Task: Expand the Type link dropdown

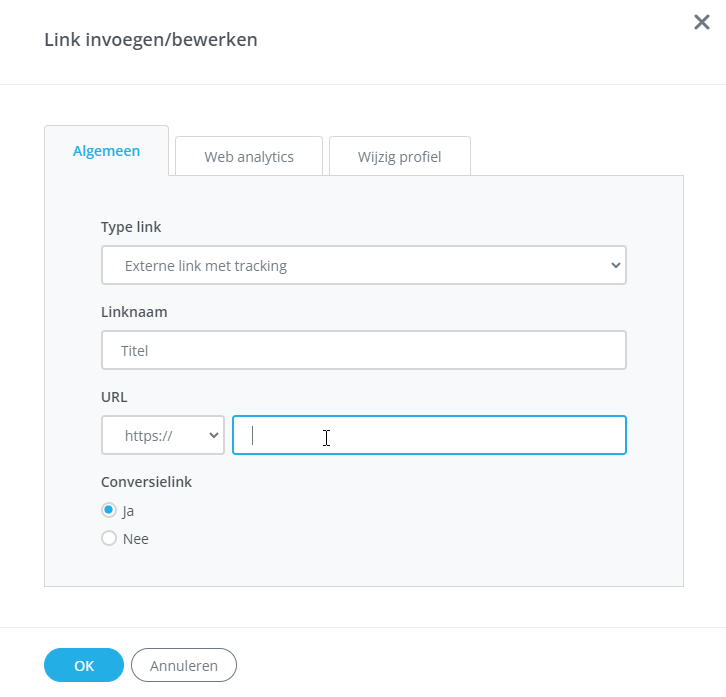Action: (363, 265)
